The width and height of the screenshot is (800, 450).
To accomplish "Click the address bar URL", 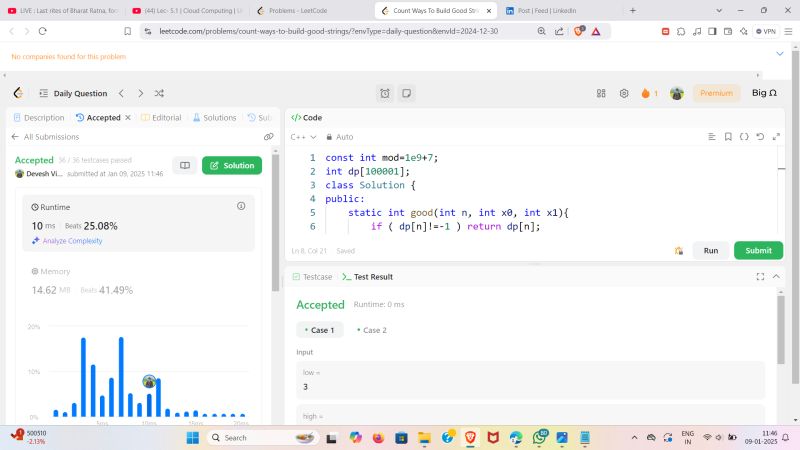I will 329,31.
